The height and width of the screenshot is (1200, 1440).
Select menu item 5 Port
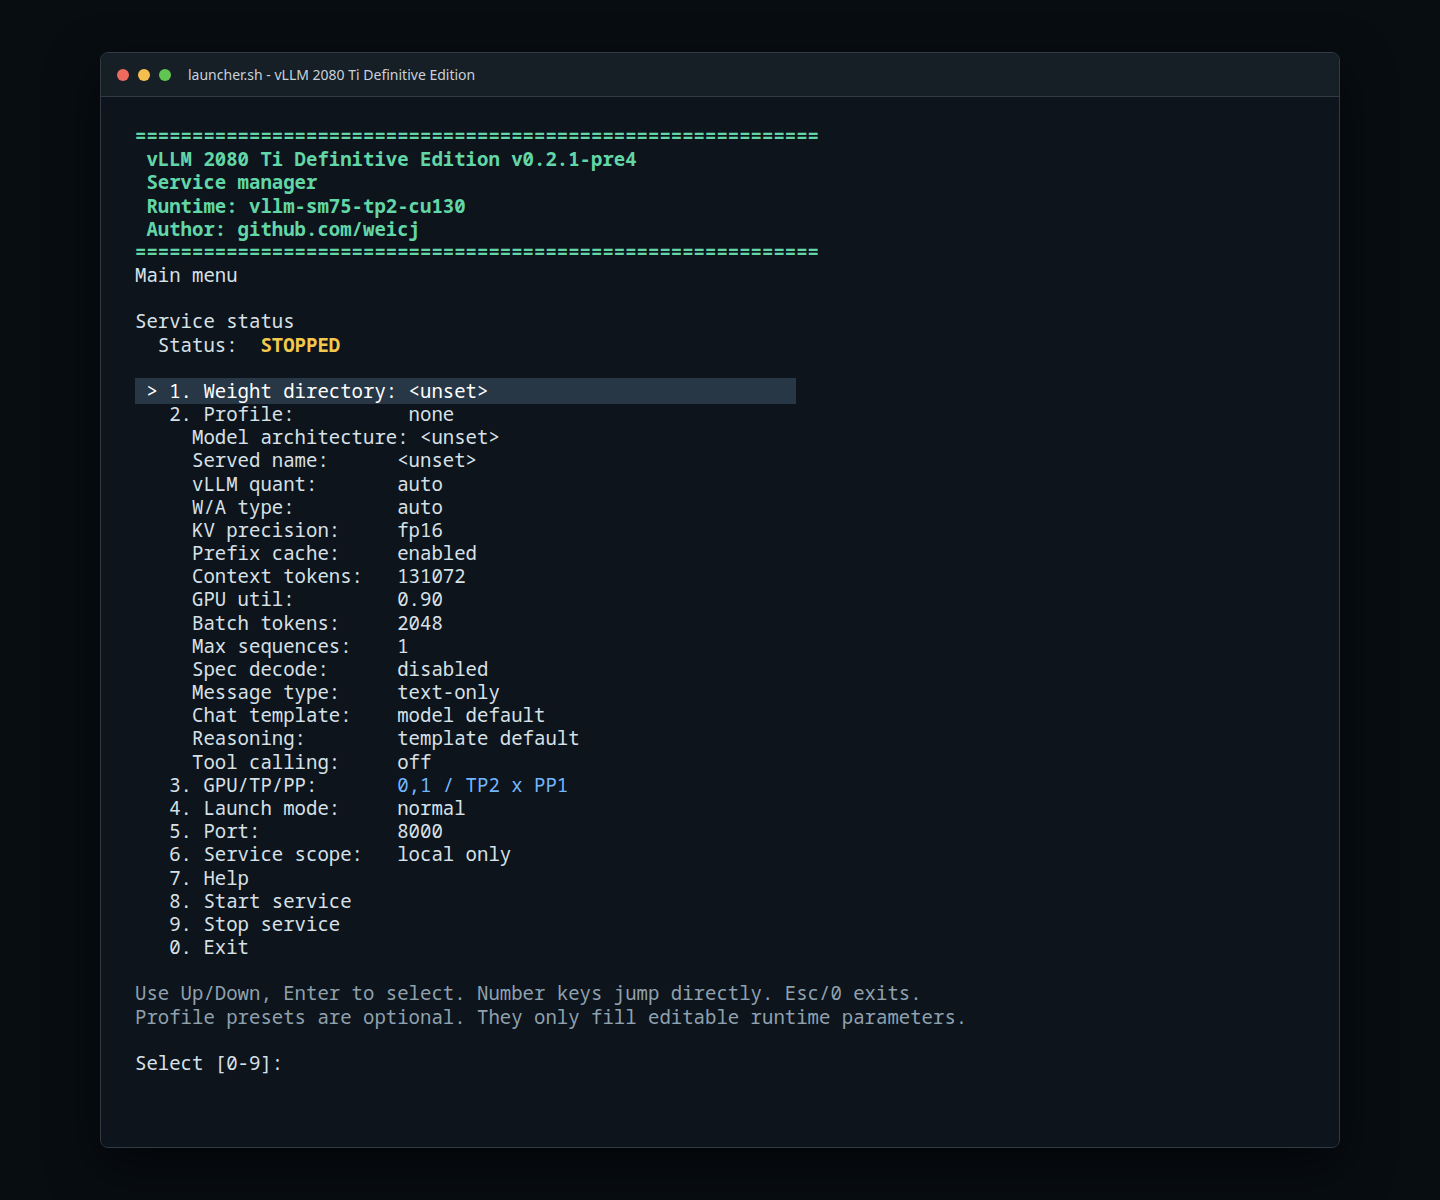tap(306, 832)
